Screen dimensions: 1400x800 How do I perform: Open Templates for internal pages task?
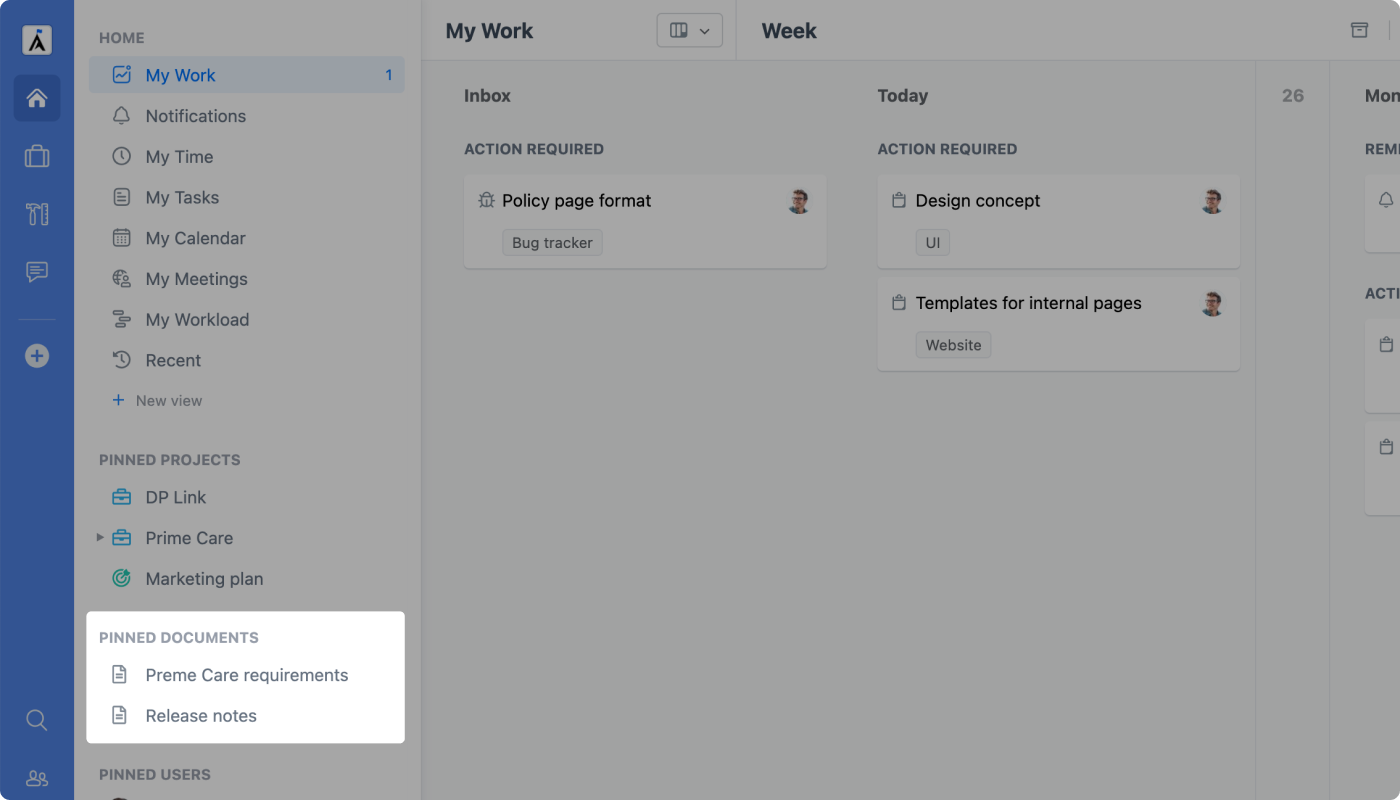[x=1058, y=324]
